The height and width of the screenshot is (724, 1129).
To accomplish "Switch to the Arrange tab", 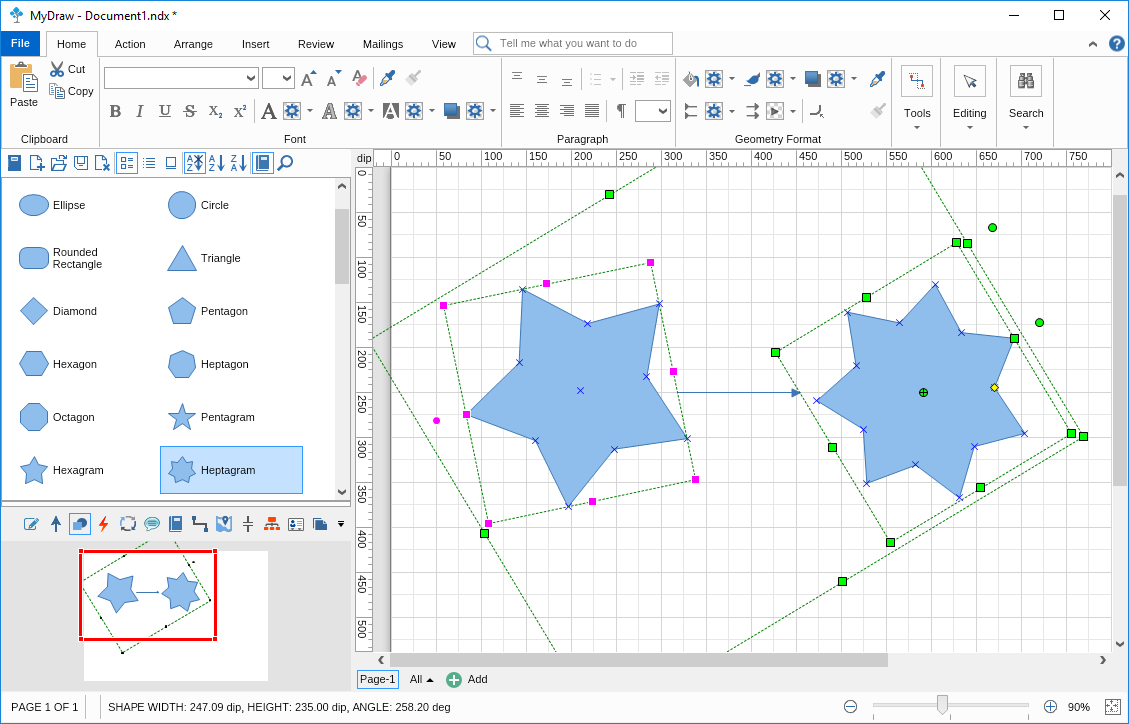I will click(193, 44).
